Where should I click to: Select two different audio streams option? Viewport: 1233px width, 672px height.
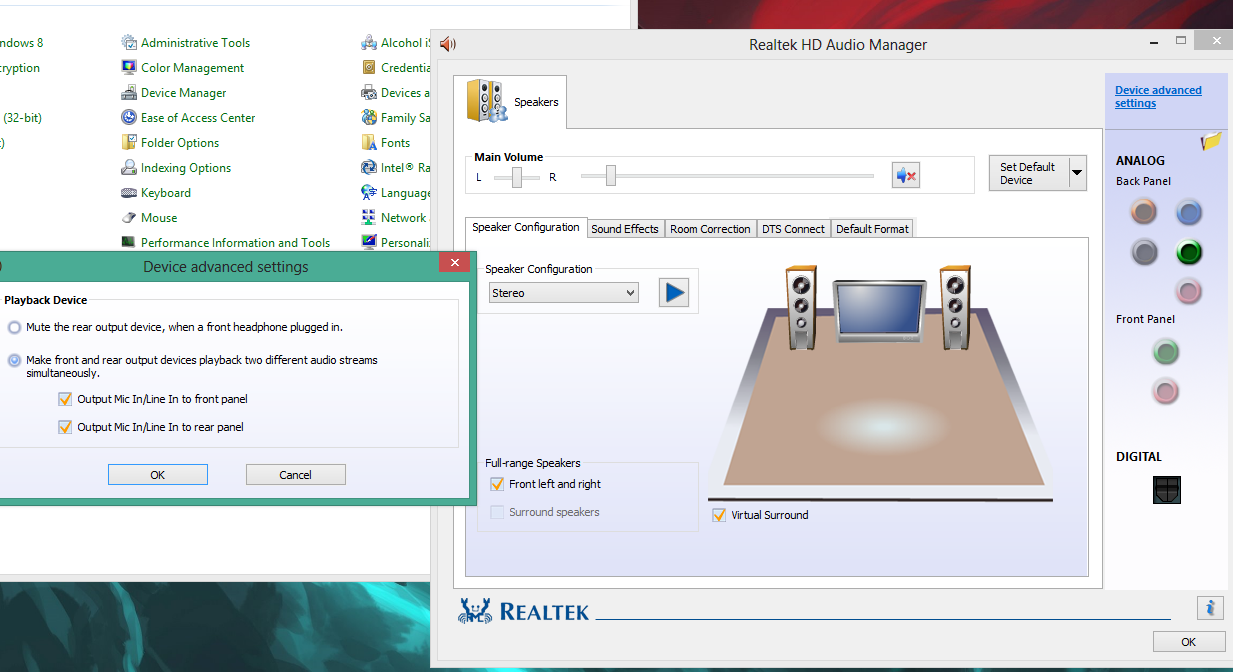coord(14,360)
